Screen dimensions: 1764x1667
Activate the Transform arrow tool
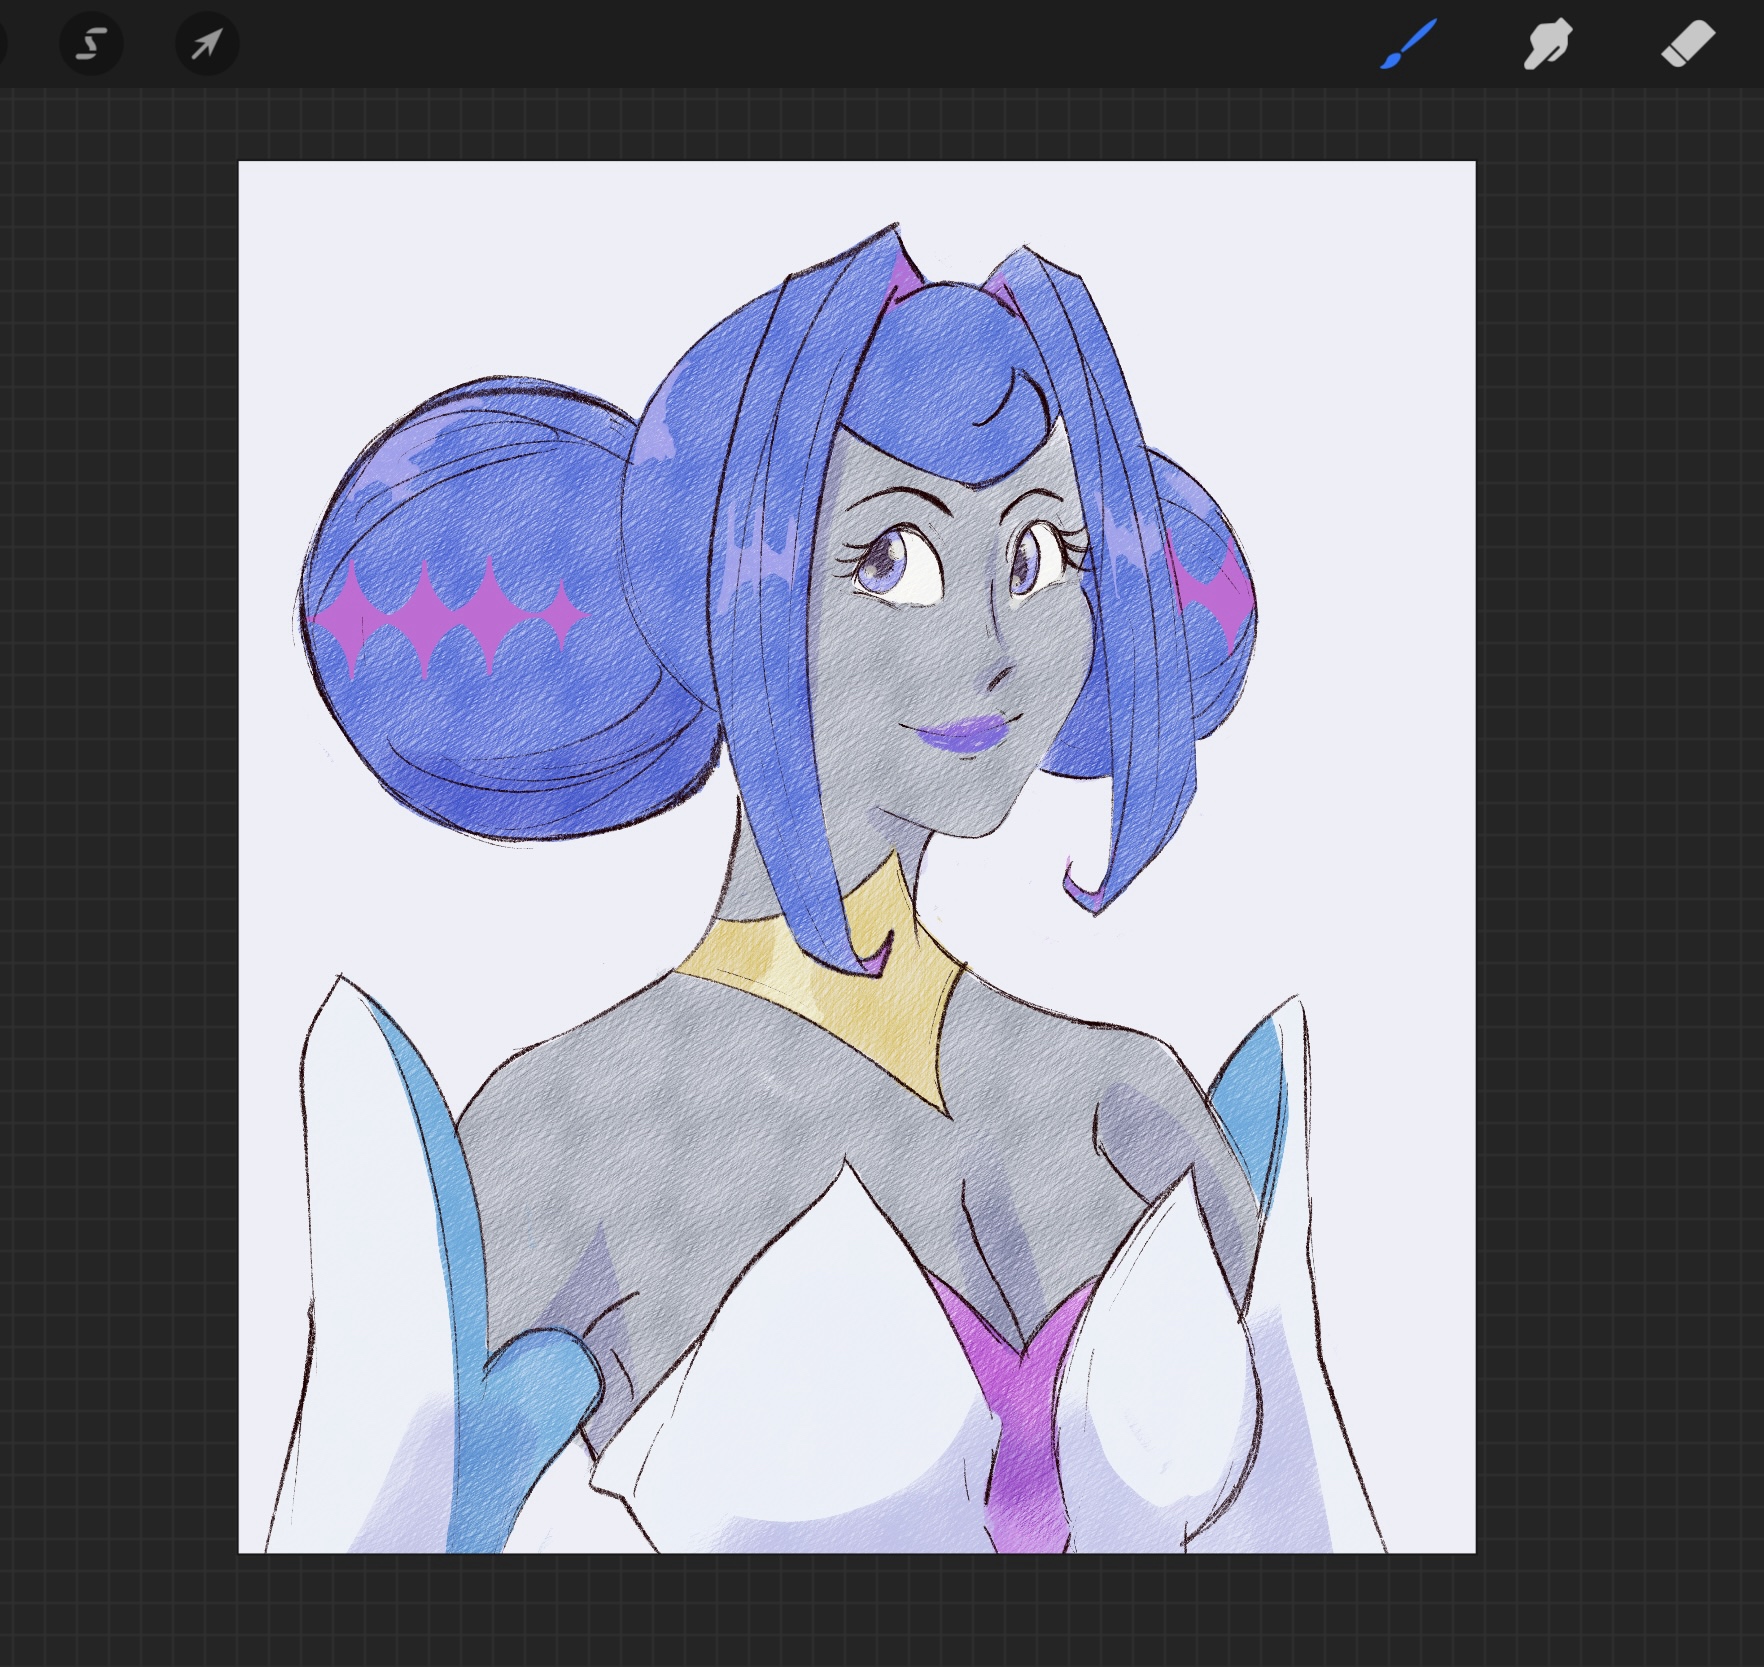[207, 44]
